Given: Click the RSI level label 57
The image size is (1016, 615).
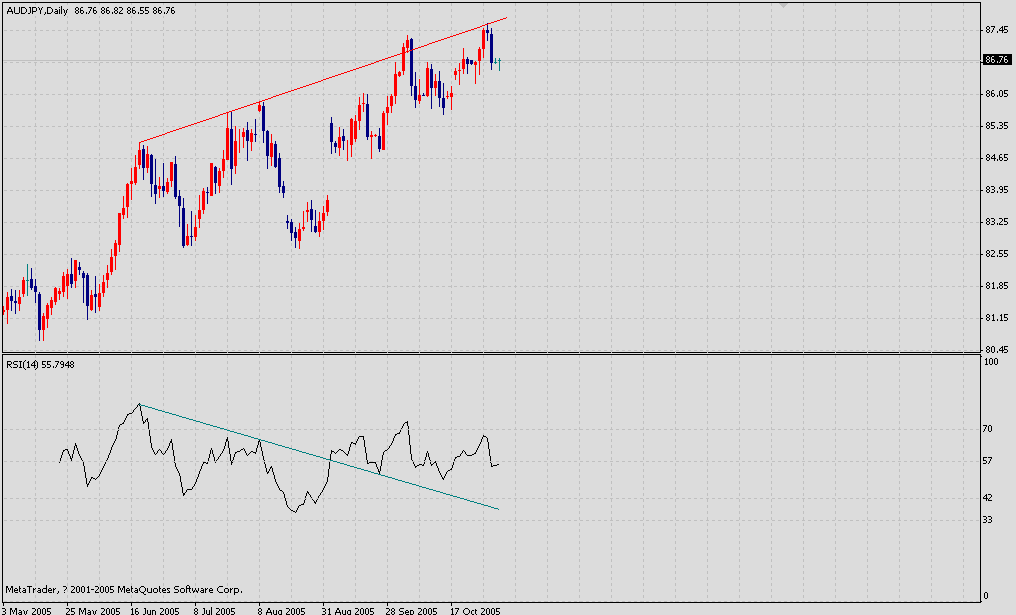Looking at the screenshot, I should [x=987, y=461].
